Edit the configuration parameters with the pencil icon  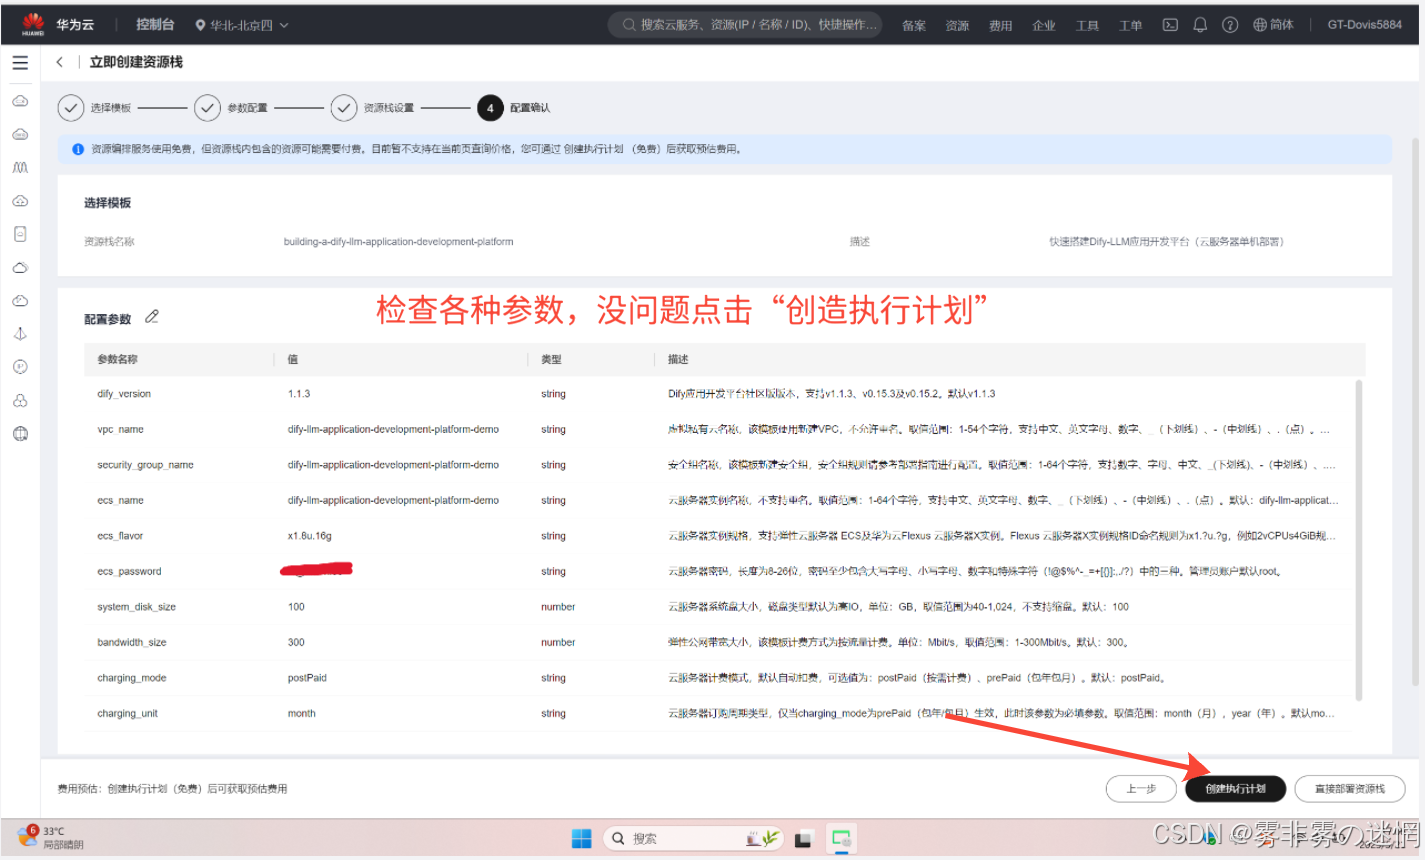click(x=152, y=317)
